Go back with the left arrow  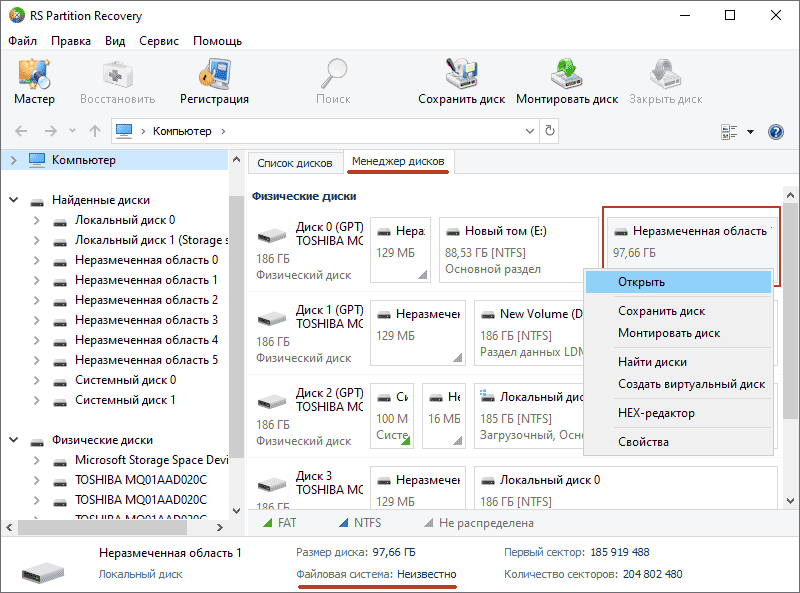pos(21,131)
